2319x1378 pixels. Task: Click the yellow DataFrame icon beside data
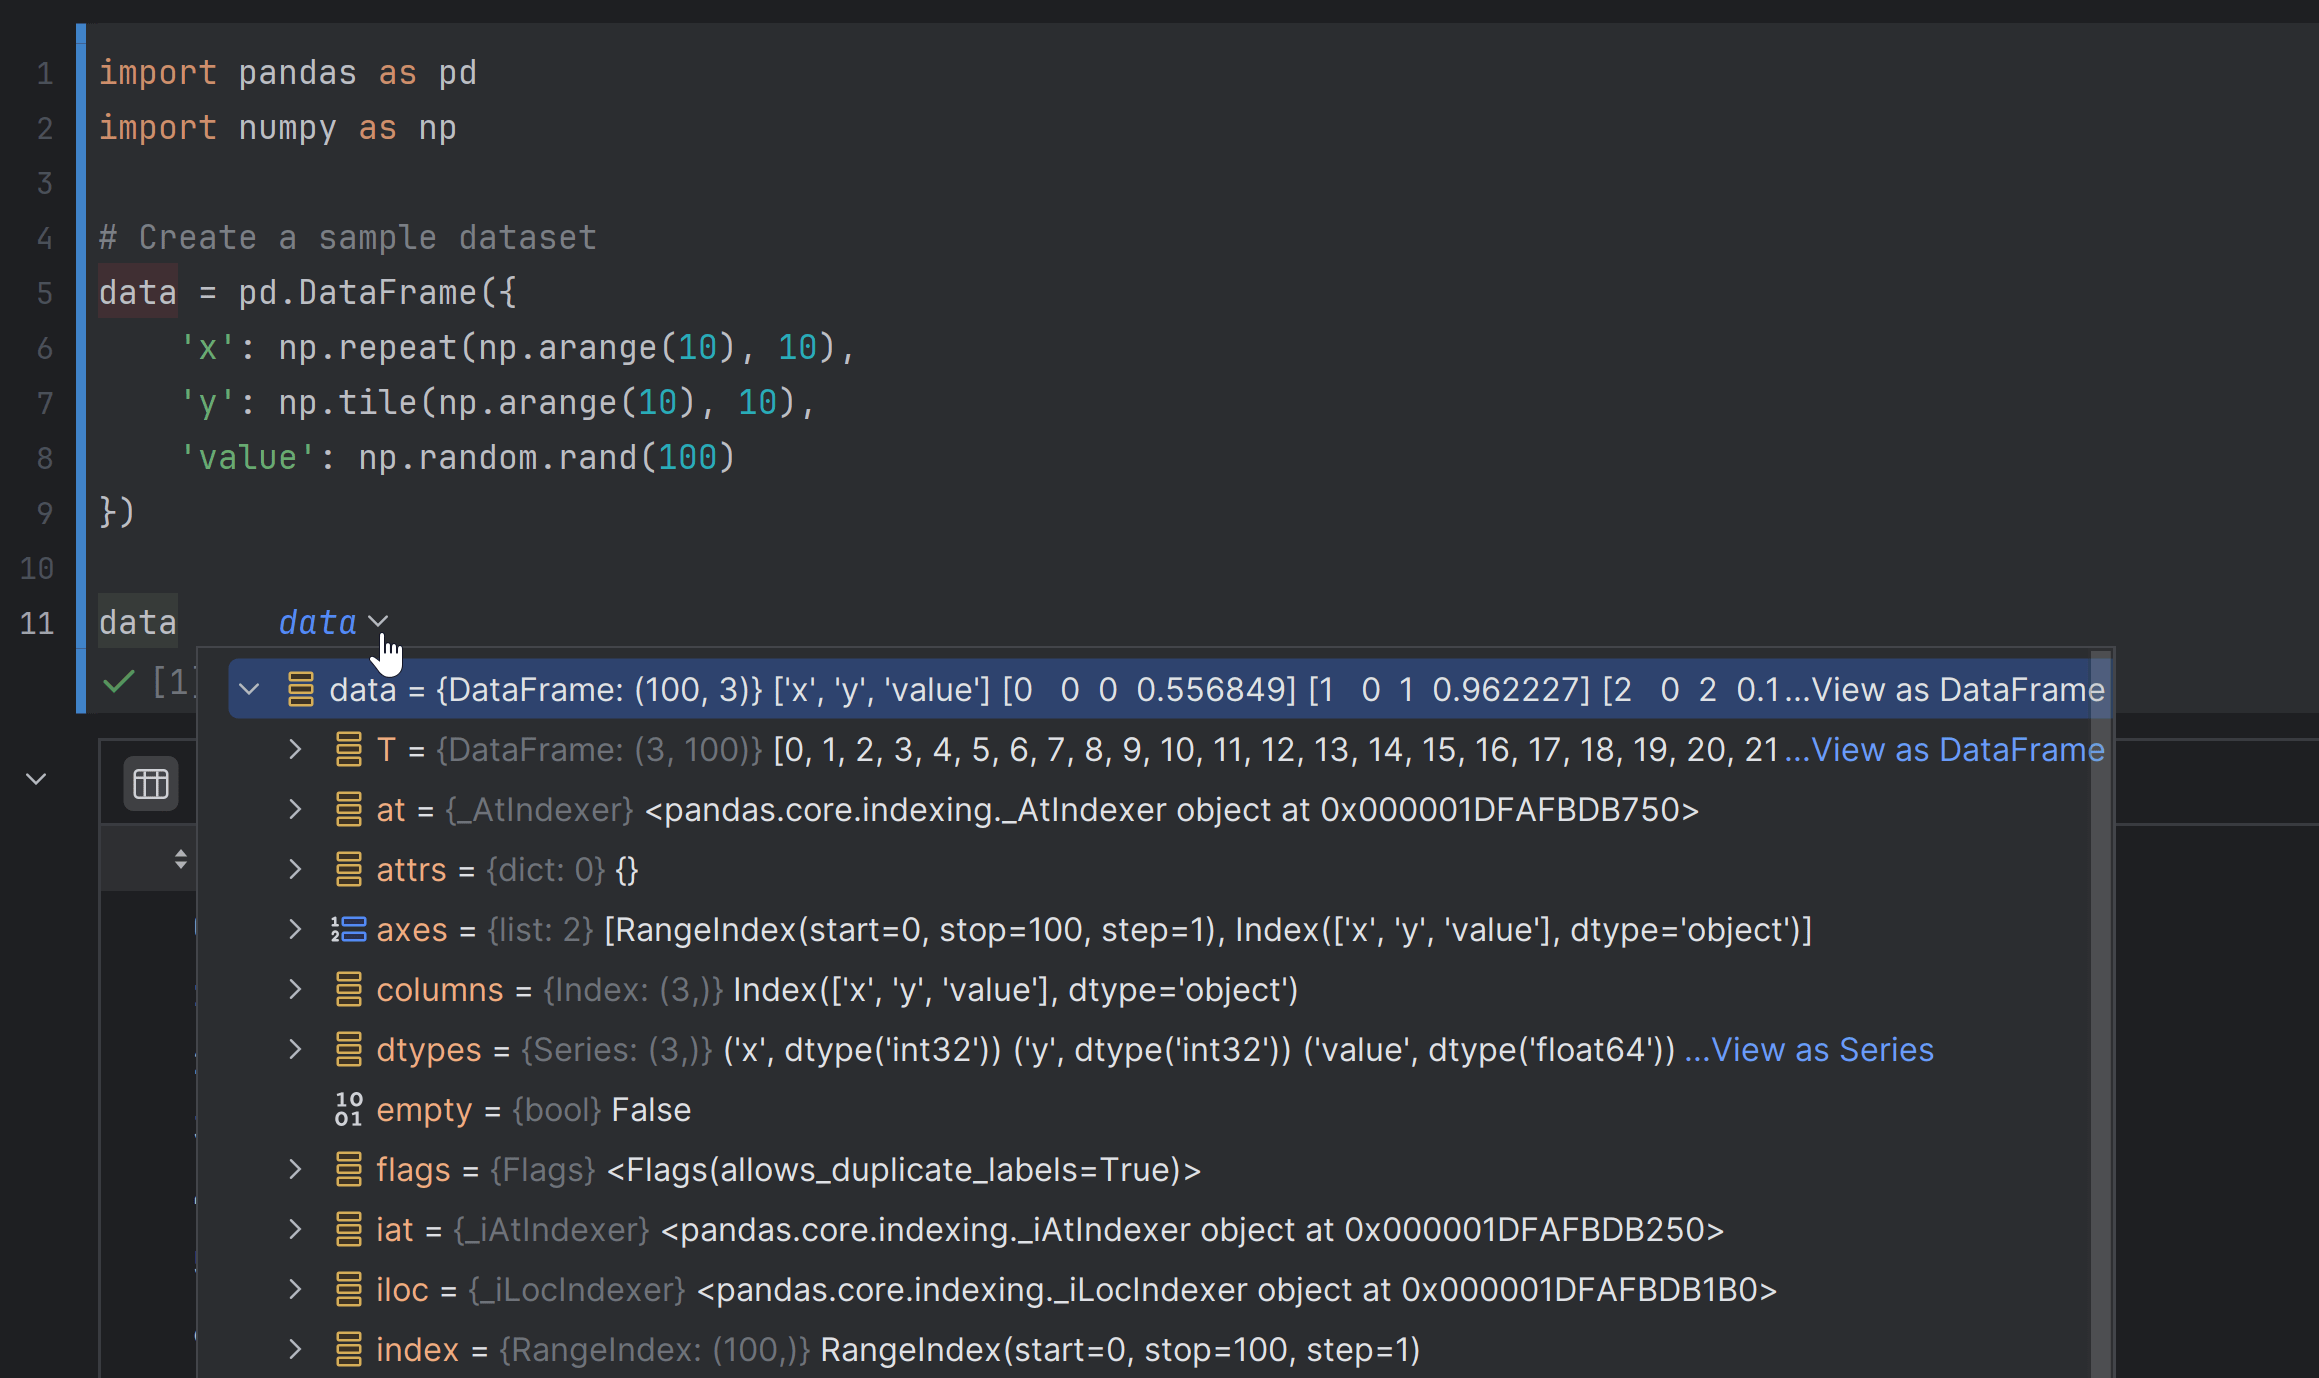tap(302, 689)
